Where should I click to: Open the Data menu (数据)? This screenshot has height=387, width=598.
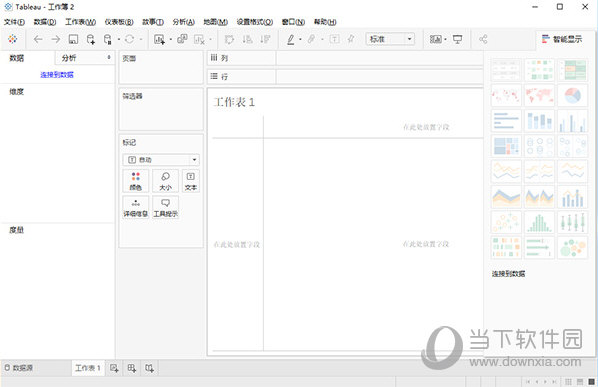(45, 22)
